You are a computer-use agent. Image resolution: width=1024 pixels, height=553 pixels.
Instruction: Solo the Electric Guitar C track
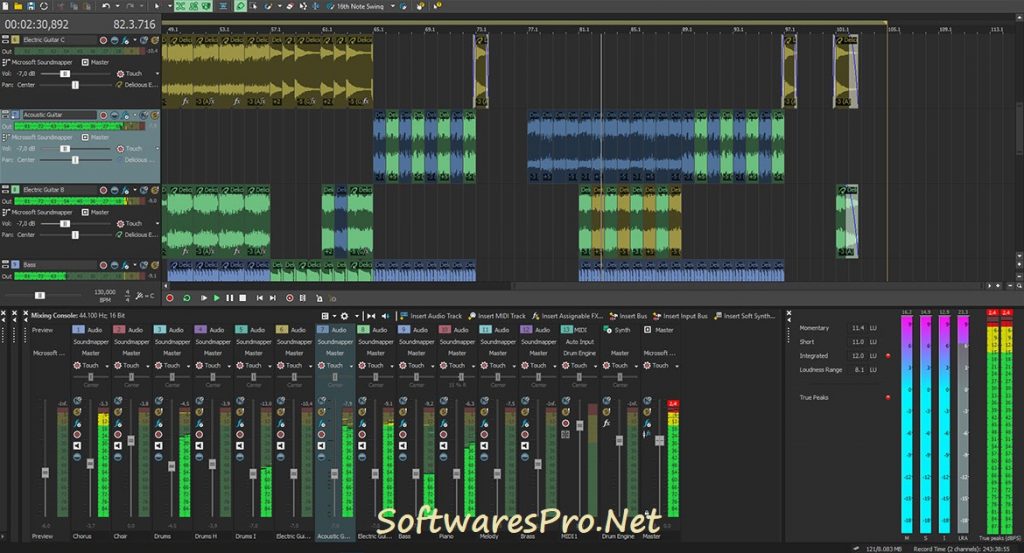tap(155, 40)
